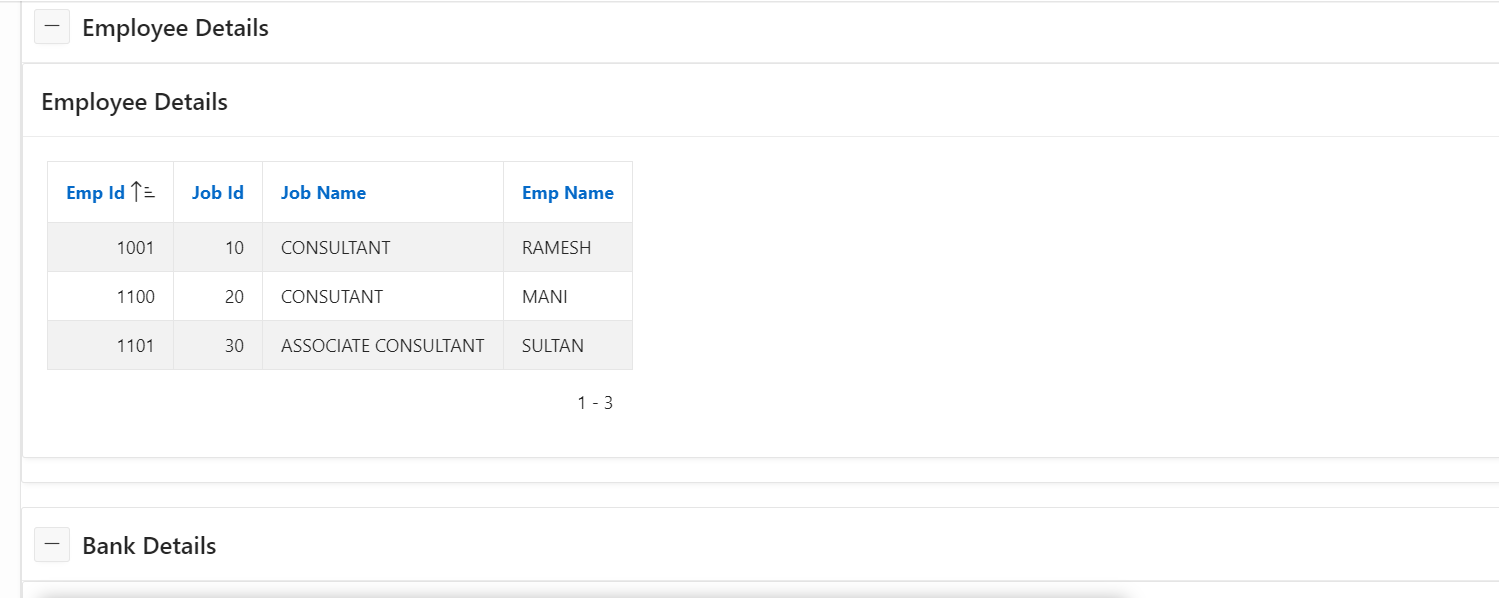Sort by Job Id column header
The image size is (1499, 598).
coord(218,193)
